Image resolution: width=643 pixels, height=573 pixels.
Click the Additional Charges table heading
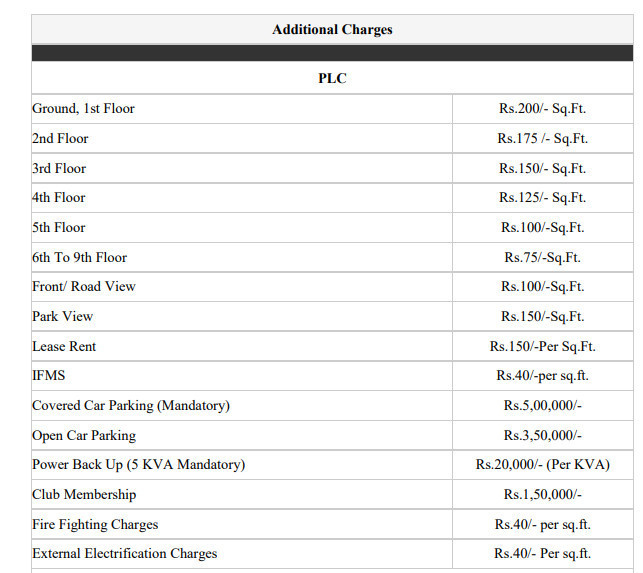point(332,30)
